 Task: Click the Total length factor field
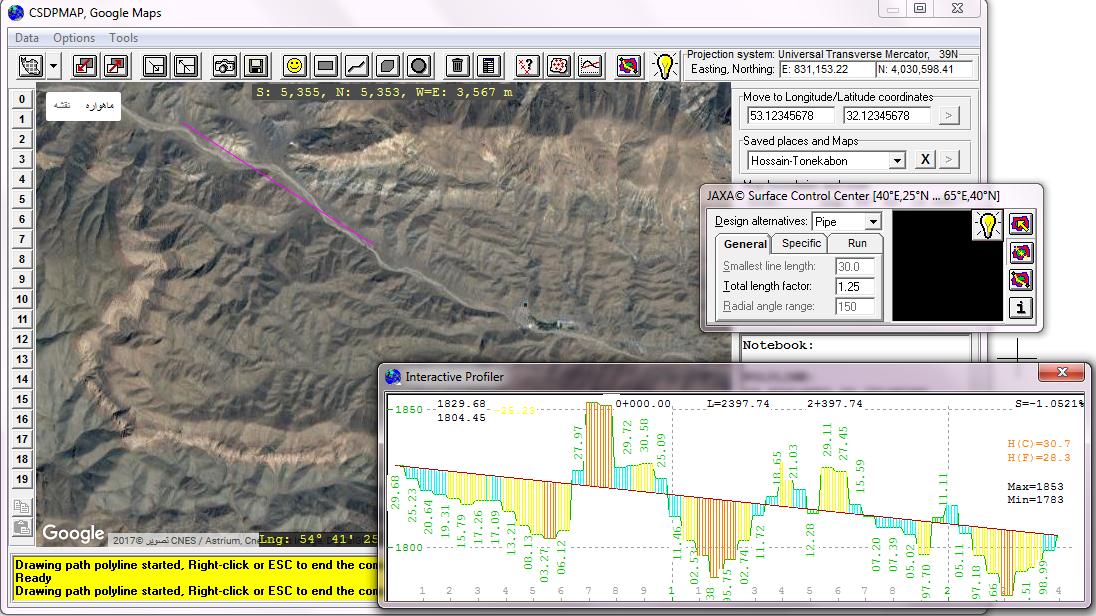tap(855, 287)
